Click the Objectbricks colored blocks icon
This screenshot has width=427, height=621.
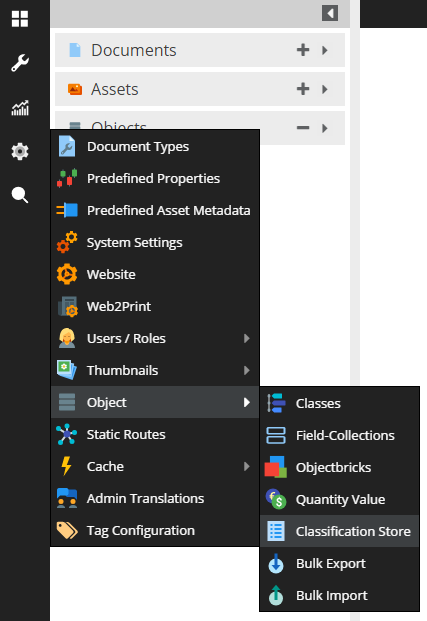276,467
